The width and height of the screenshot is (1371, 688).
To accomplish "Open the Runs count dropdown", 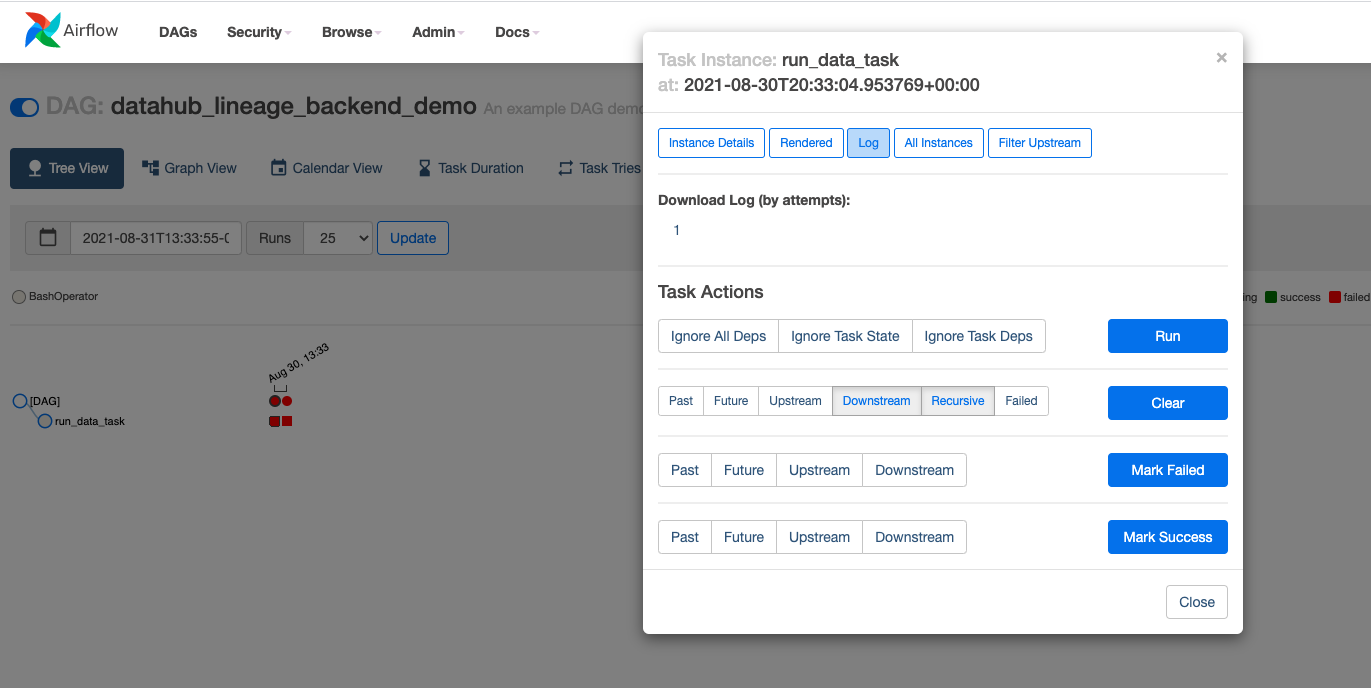I will coord(338,238).
